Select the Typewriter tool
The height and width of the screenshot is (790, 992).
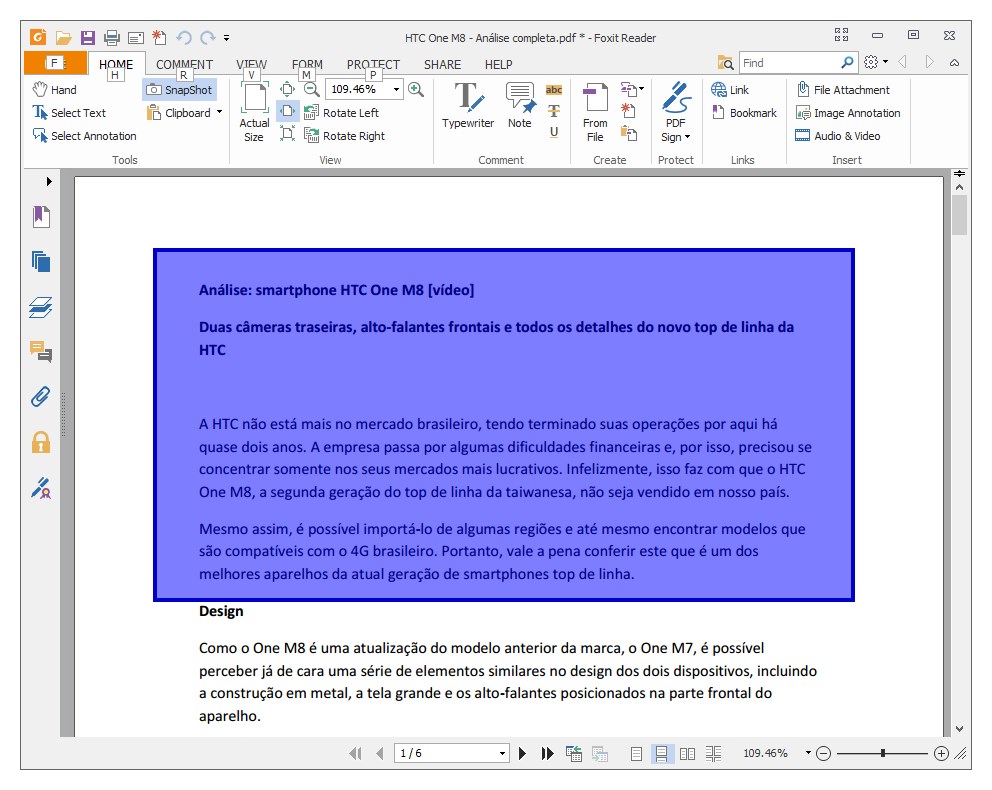468,106
